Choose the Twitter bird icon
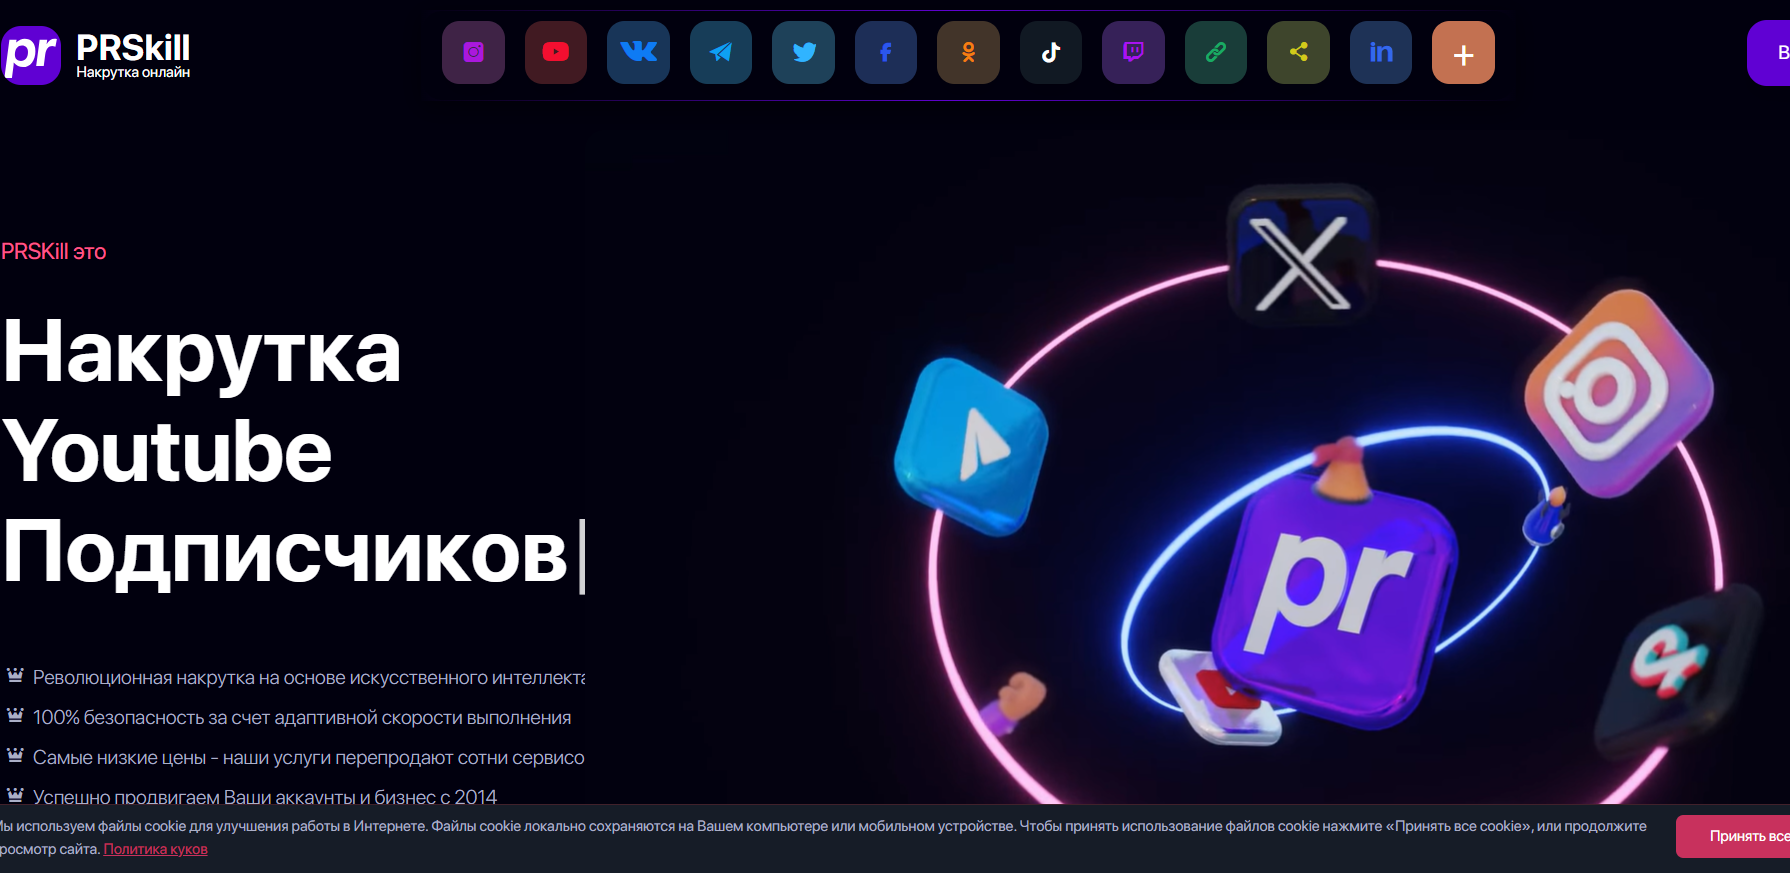Screen dimensions: 1790x873 coord(803,52)
